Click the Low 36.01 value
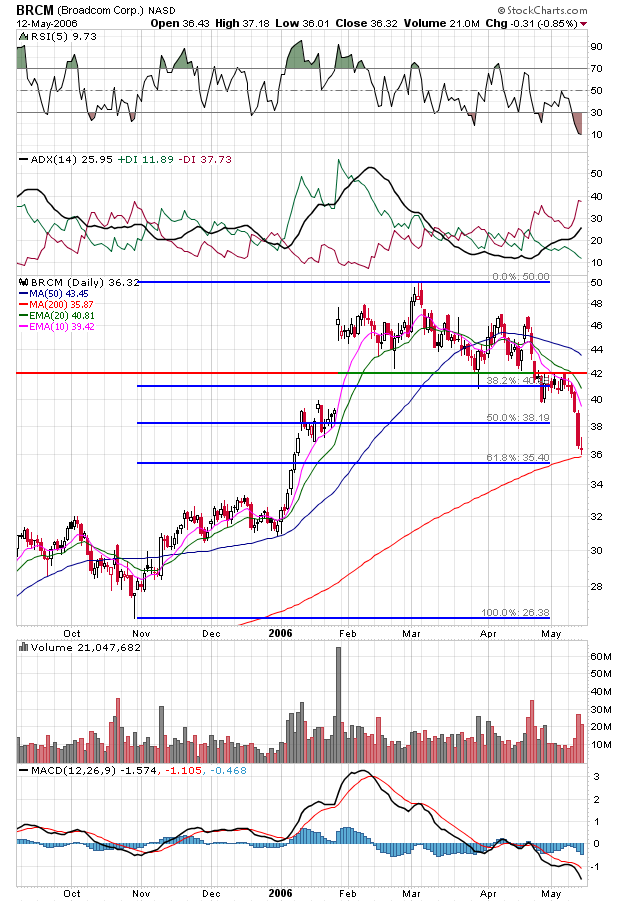This screenshot has height=902, width=620. pos(302,24)
